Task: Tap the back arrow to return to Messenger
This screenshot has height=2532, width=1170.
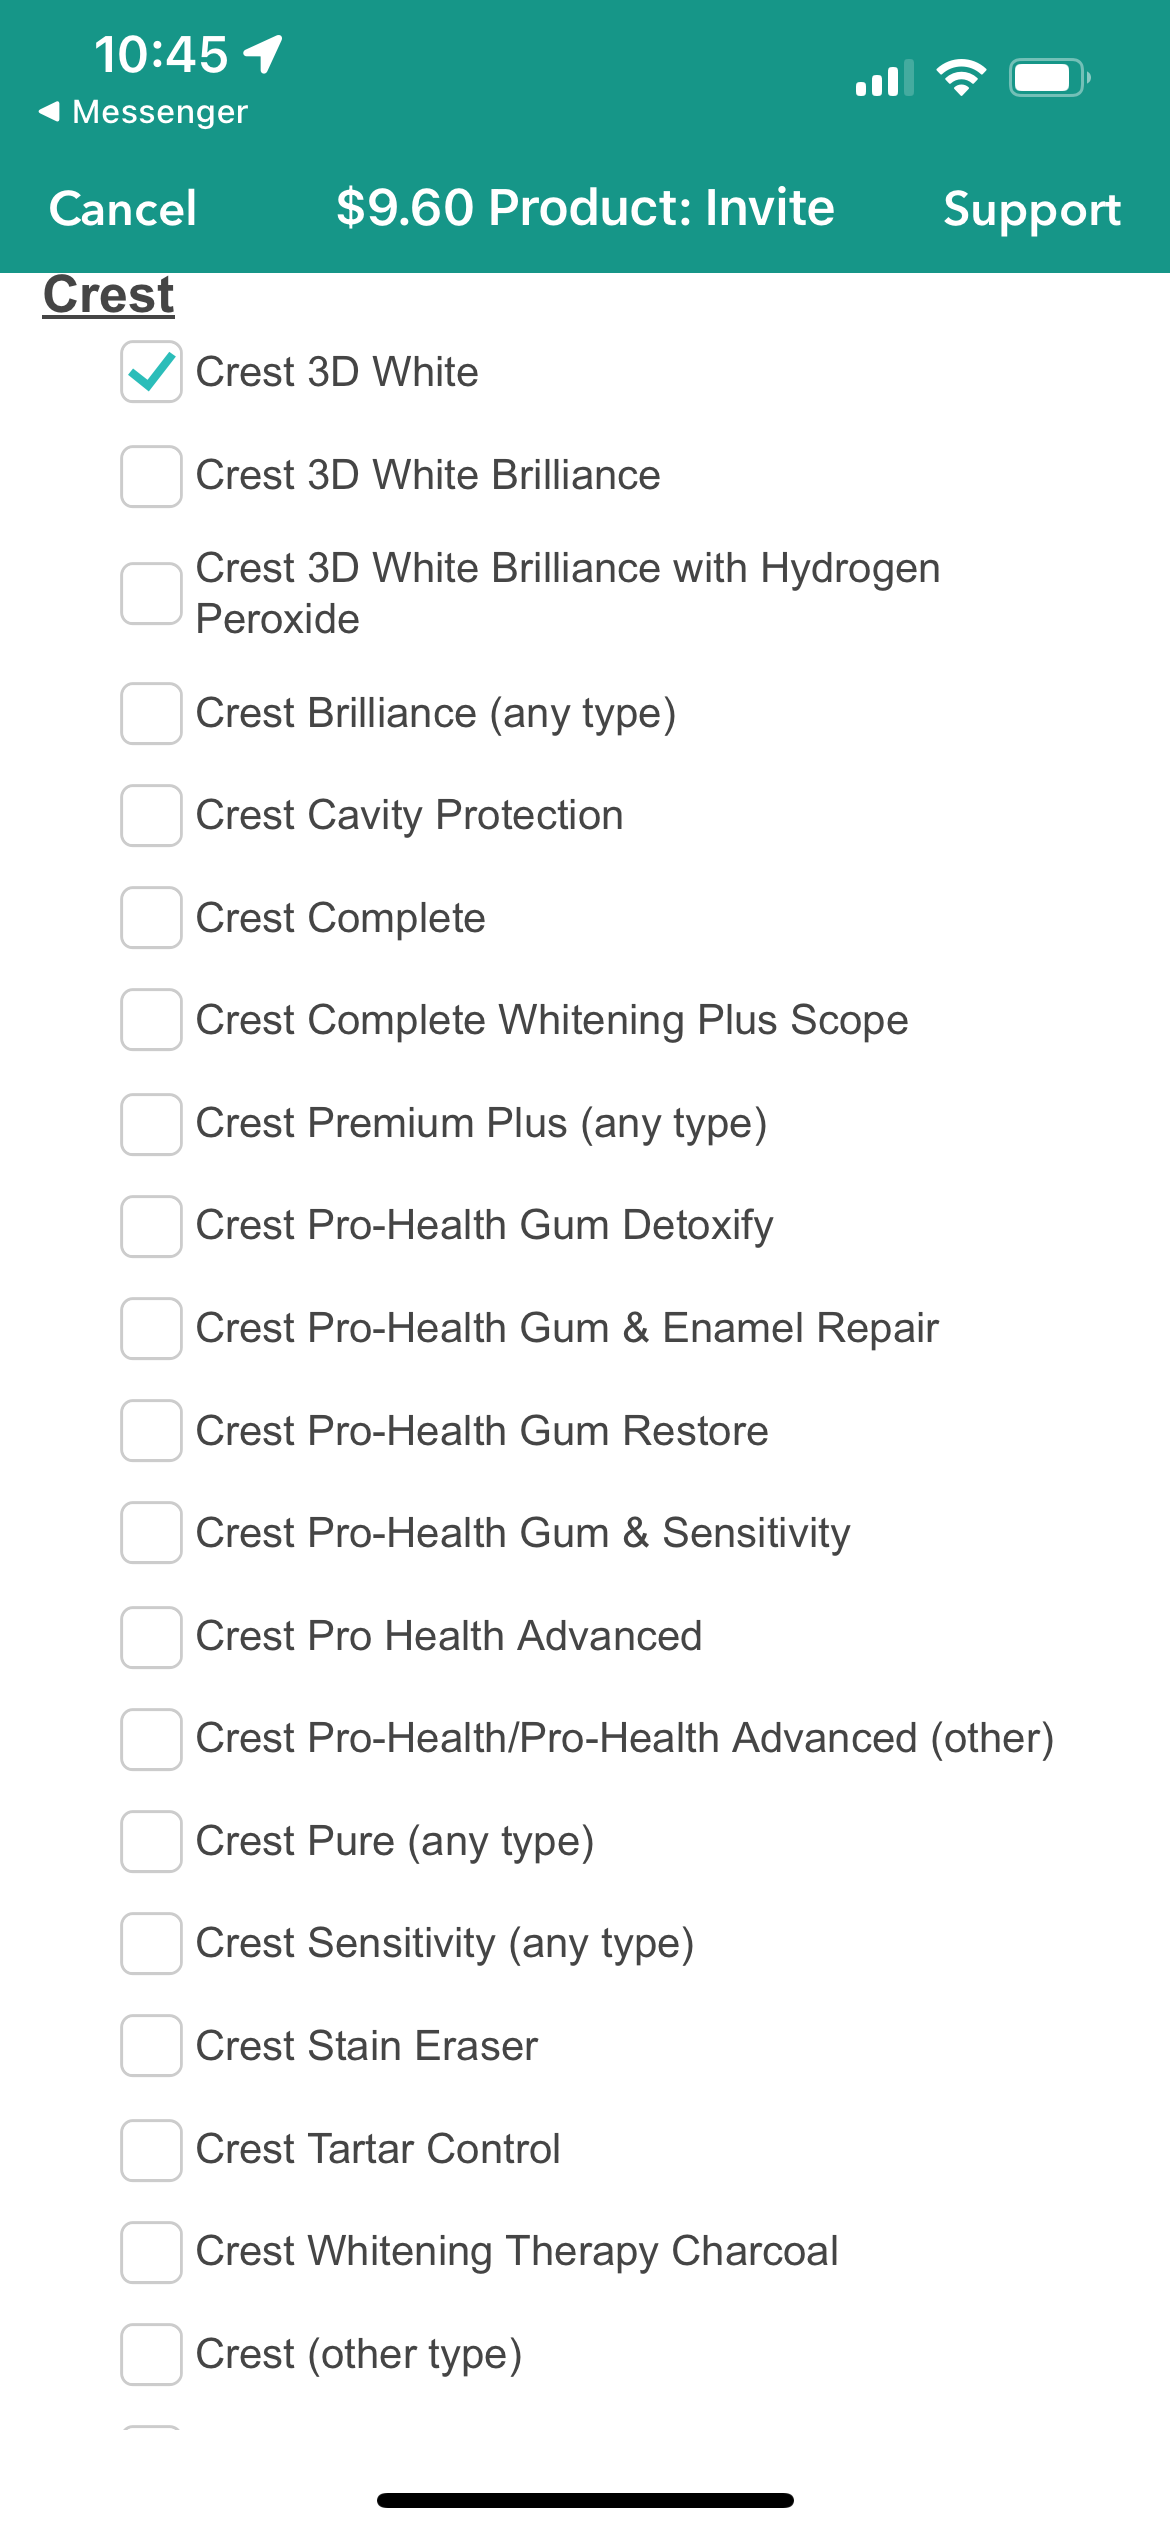Action: (x=143, y=112)
